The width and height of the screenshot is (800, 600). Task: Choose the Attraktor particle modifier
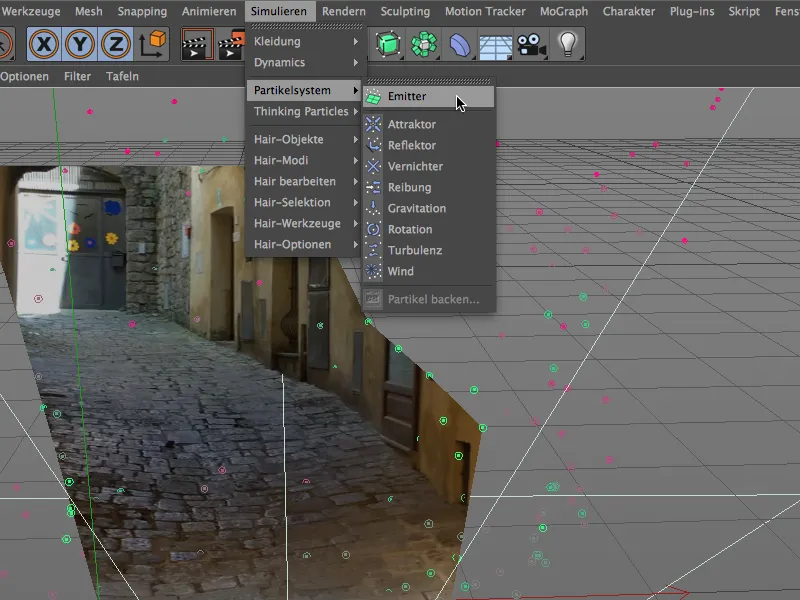tap(429, 124)
